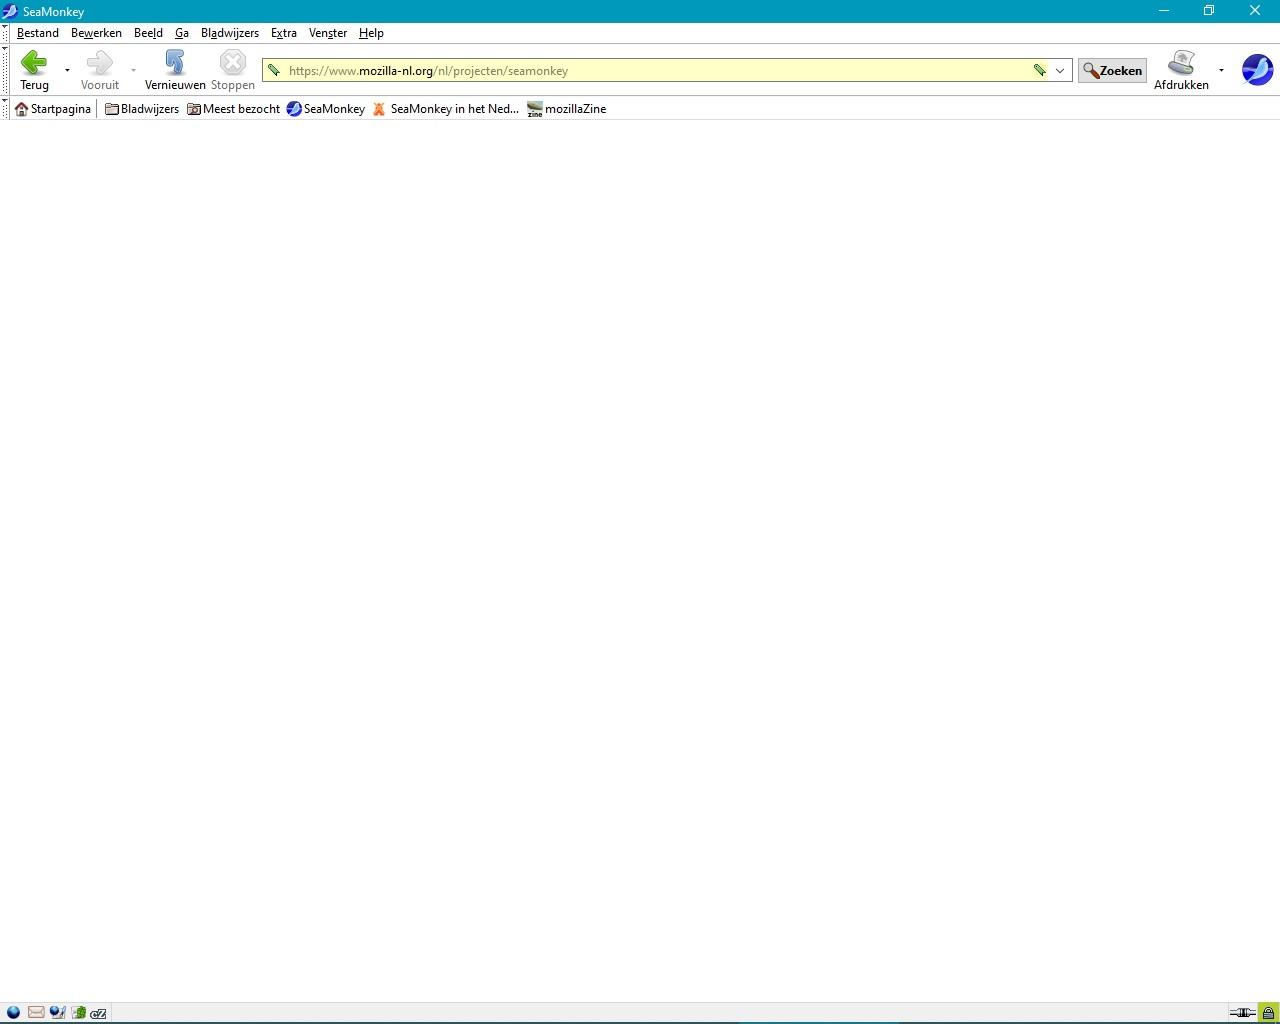Open the Terug back-history dropdown arrow
Screen dimensions: 1280x1024
click(x=66, y=71)
